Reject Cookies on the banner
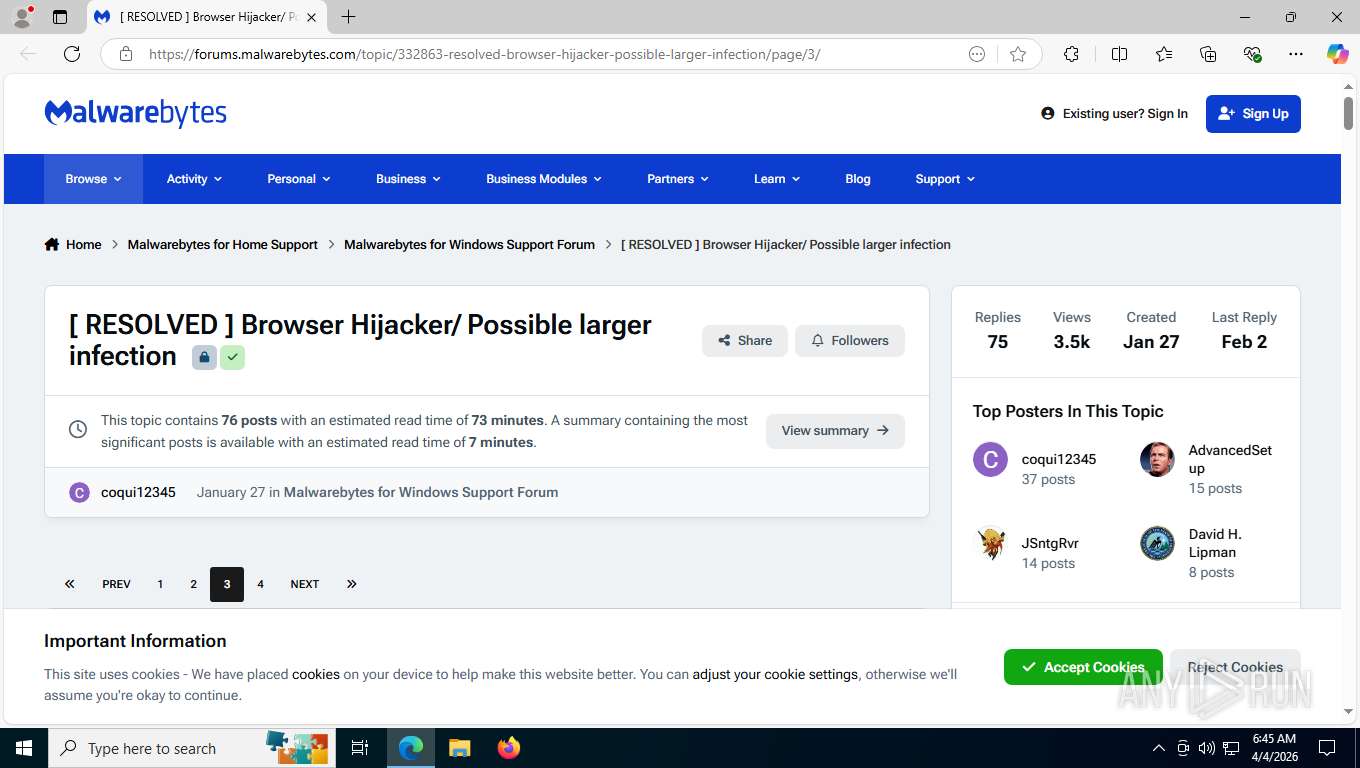1360x768 pixels. point(1235,667)
